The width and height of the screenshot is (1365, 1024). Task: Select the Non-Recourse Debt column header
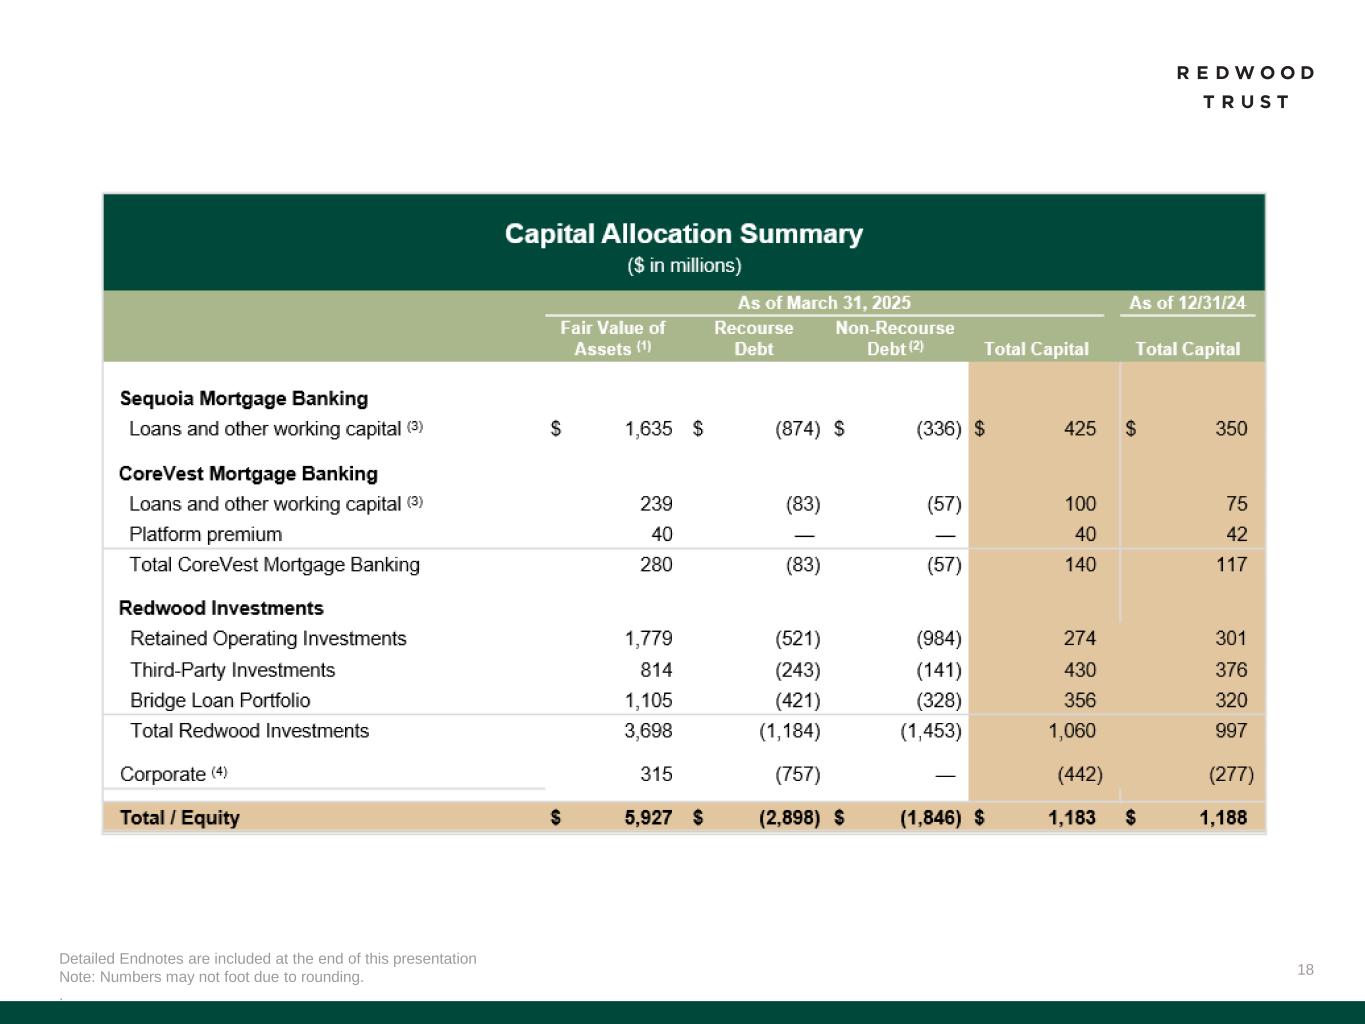[894, 338]
